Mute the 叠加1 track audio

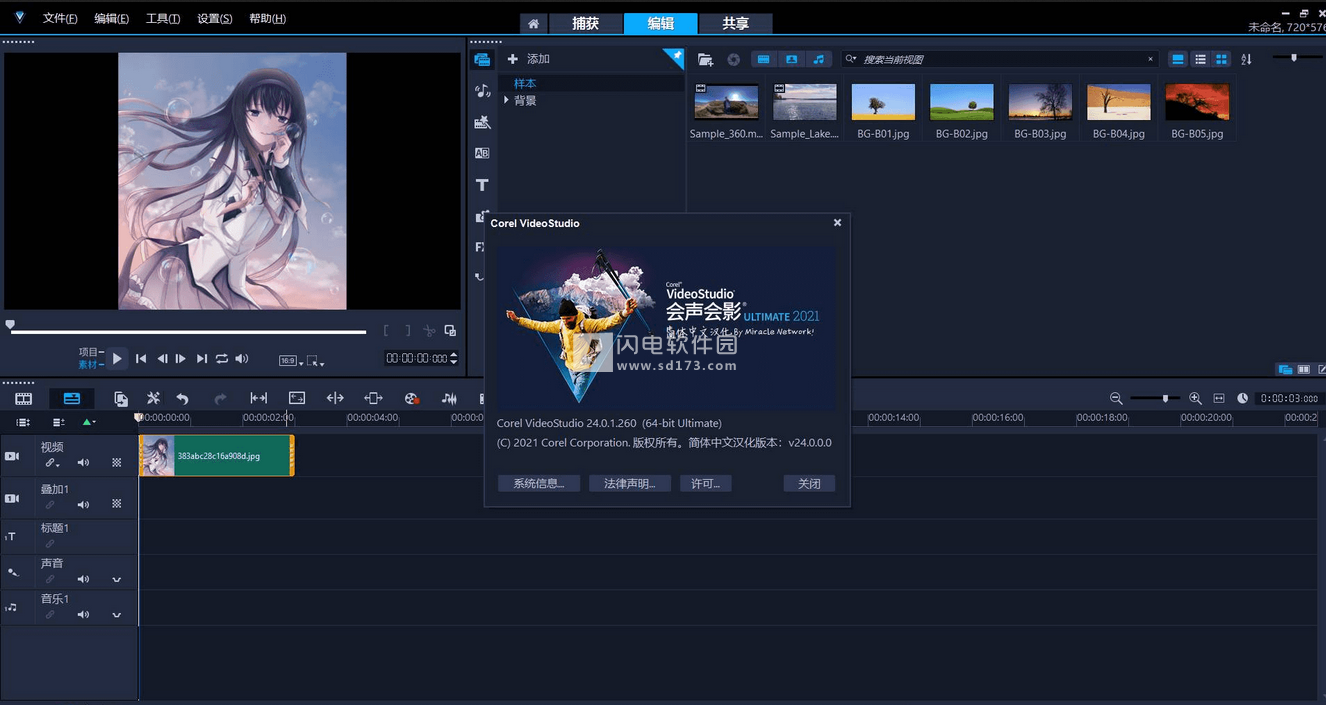83,504
